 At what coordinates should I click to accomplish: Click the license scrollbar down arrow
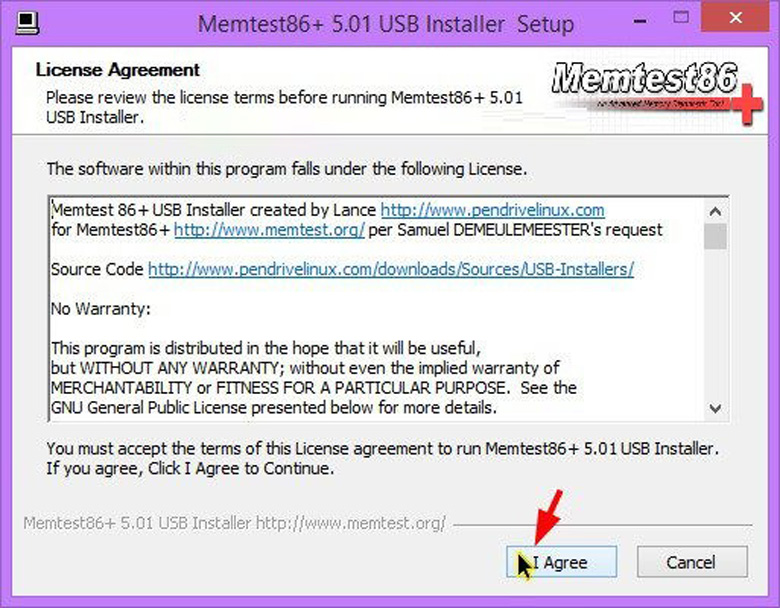click(x=715, y=408)
